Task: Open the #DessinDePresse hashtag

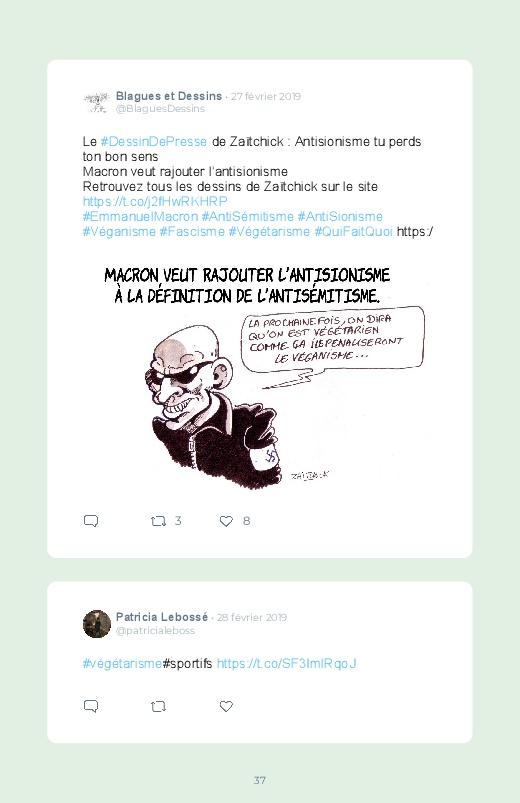Action: [154, 142]
